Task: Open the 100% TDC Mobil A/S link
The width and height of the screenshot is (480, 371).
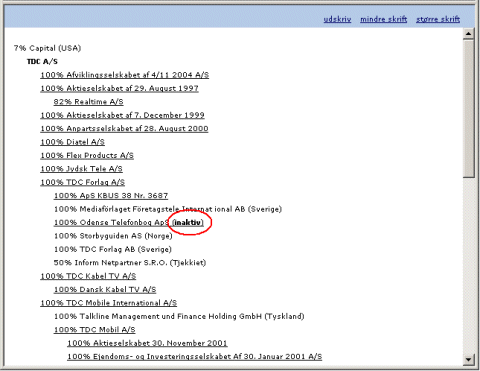Action: point(95,330)
